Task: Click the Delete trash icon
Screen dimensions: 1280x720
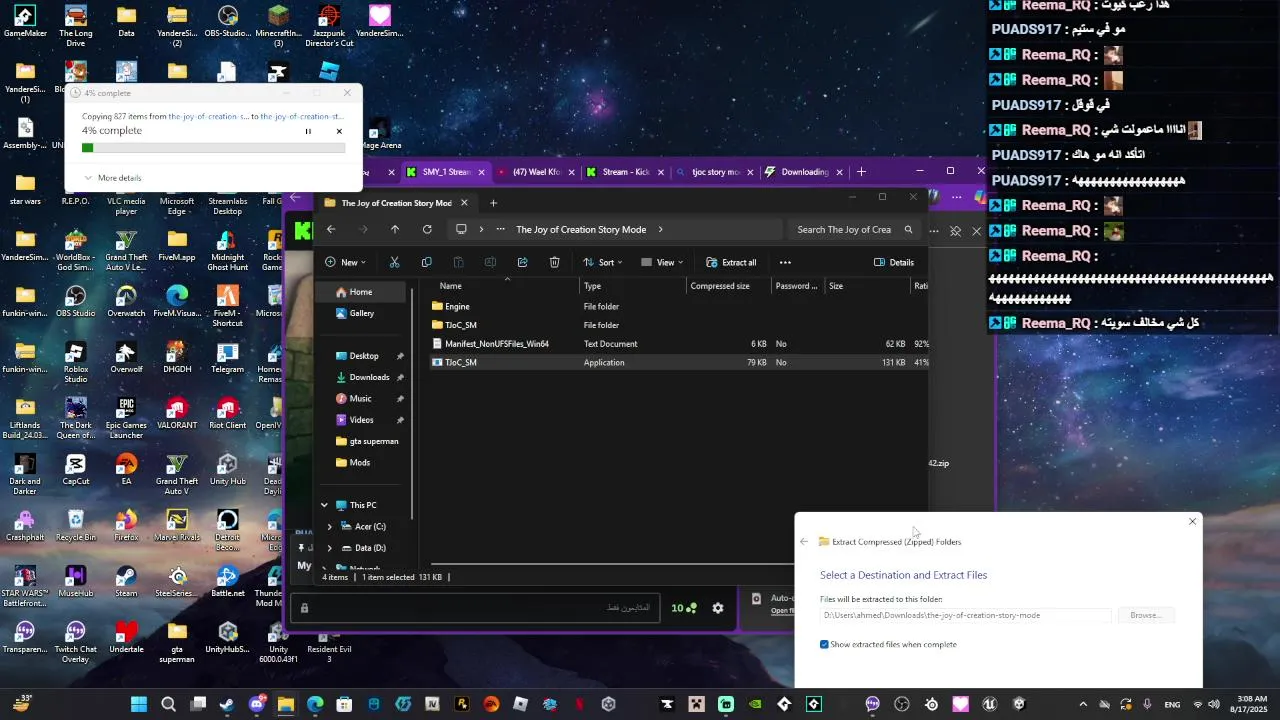Action: [554, 262]
